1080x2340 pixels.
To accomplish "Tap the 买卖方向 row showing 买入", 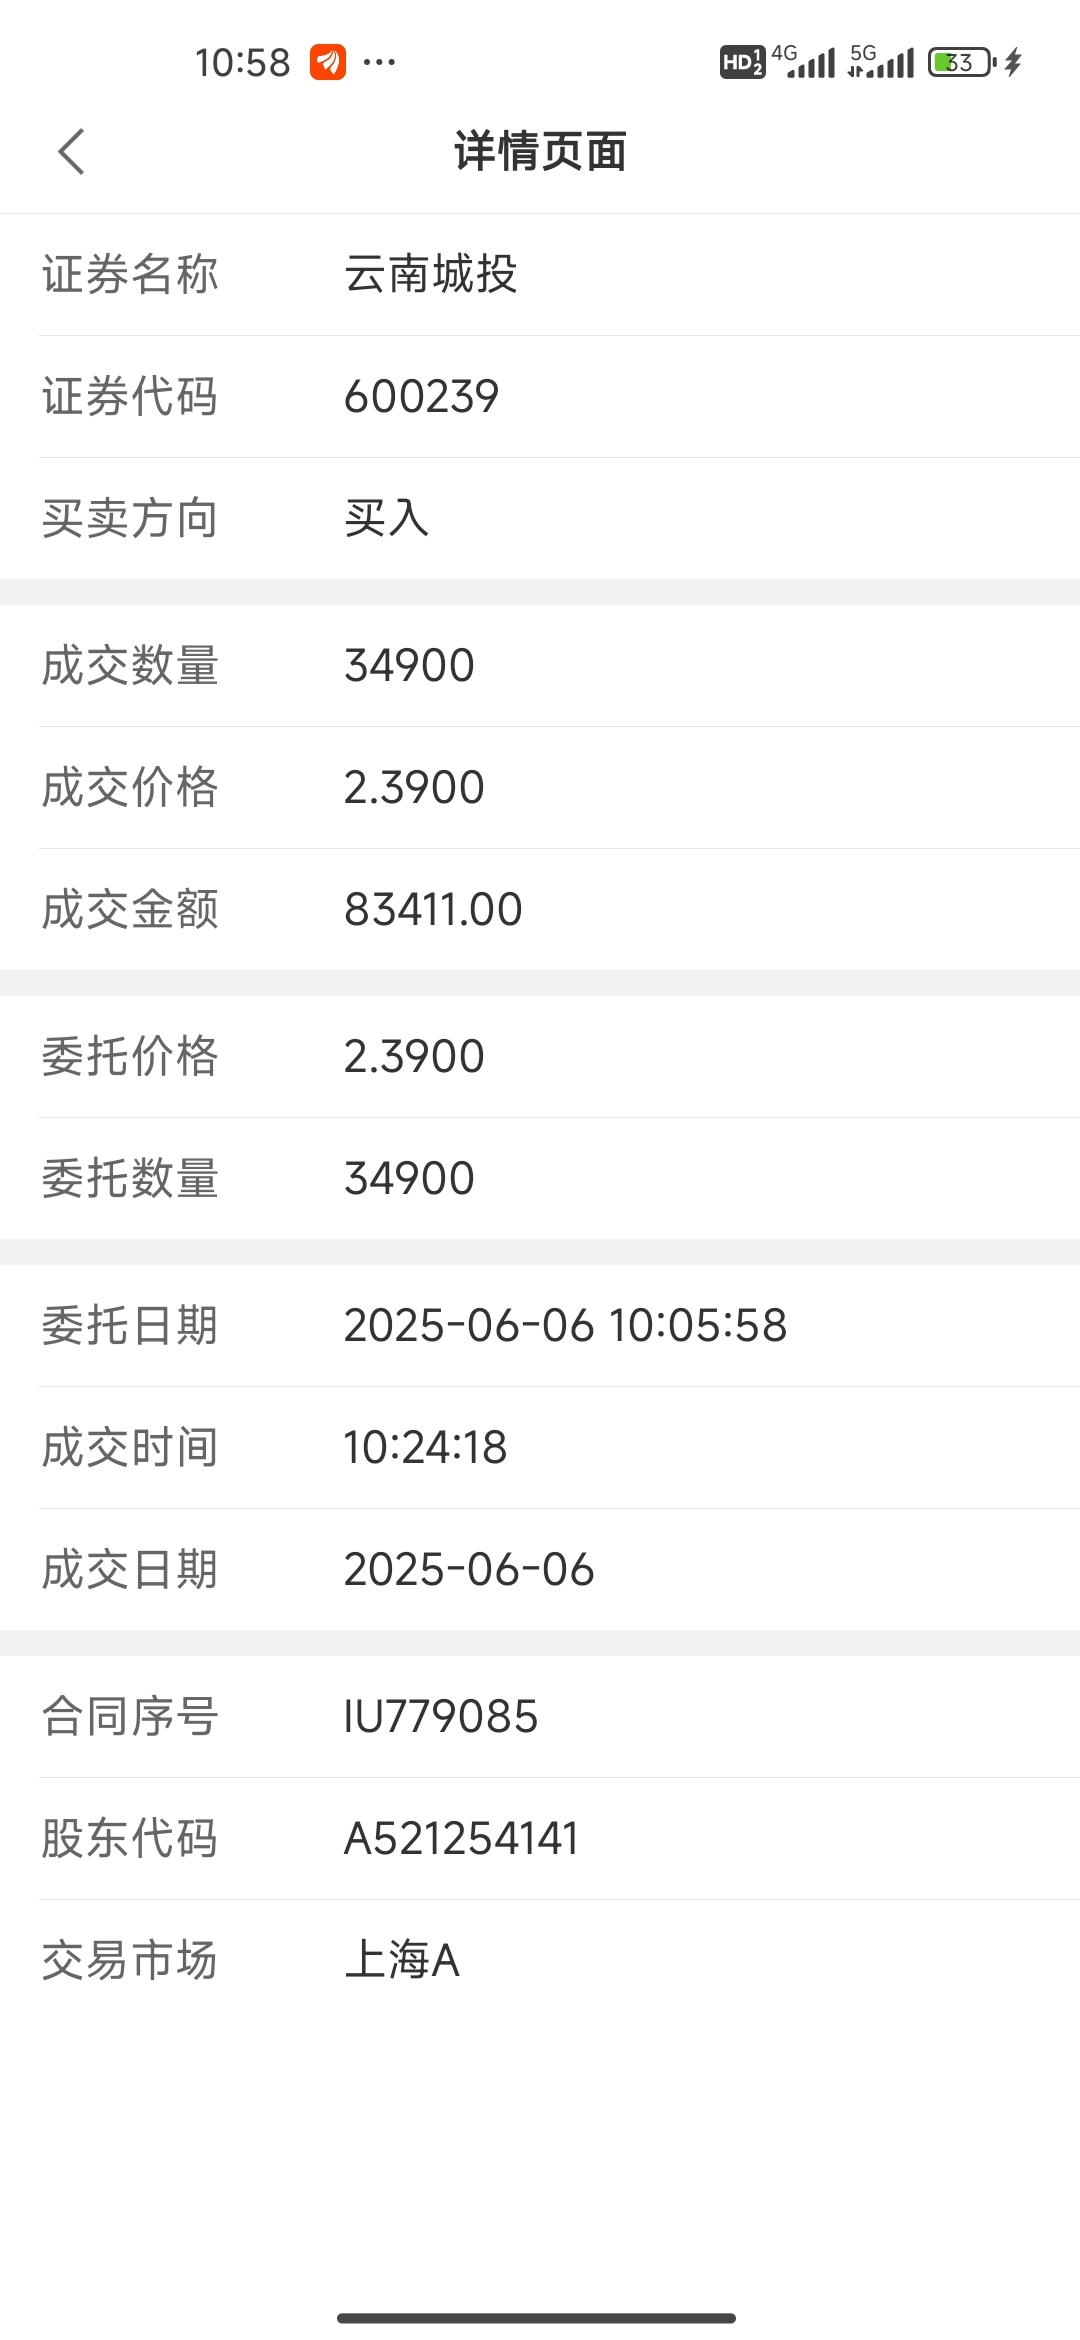I will 540,519.
